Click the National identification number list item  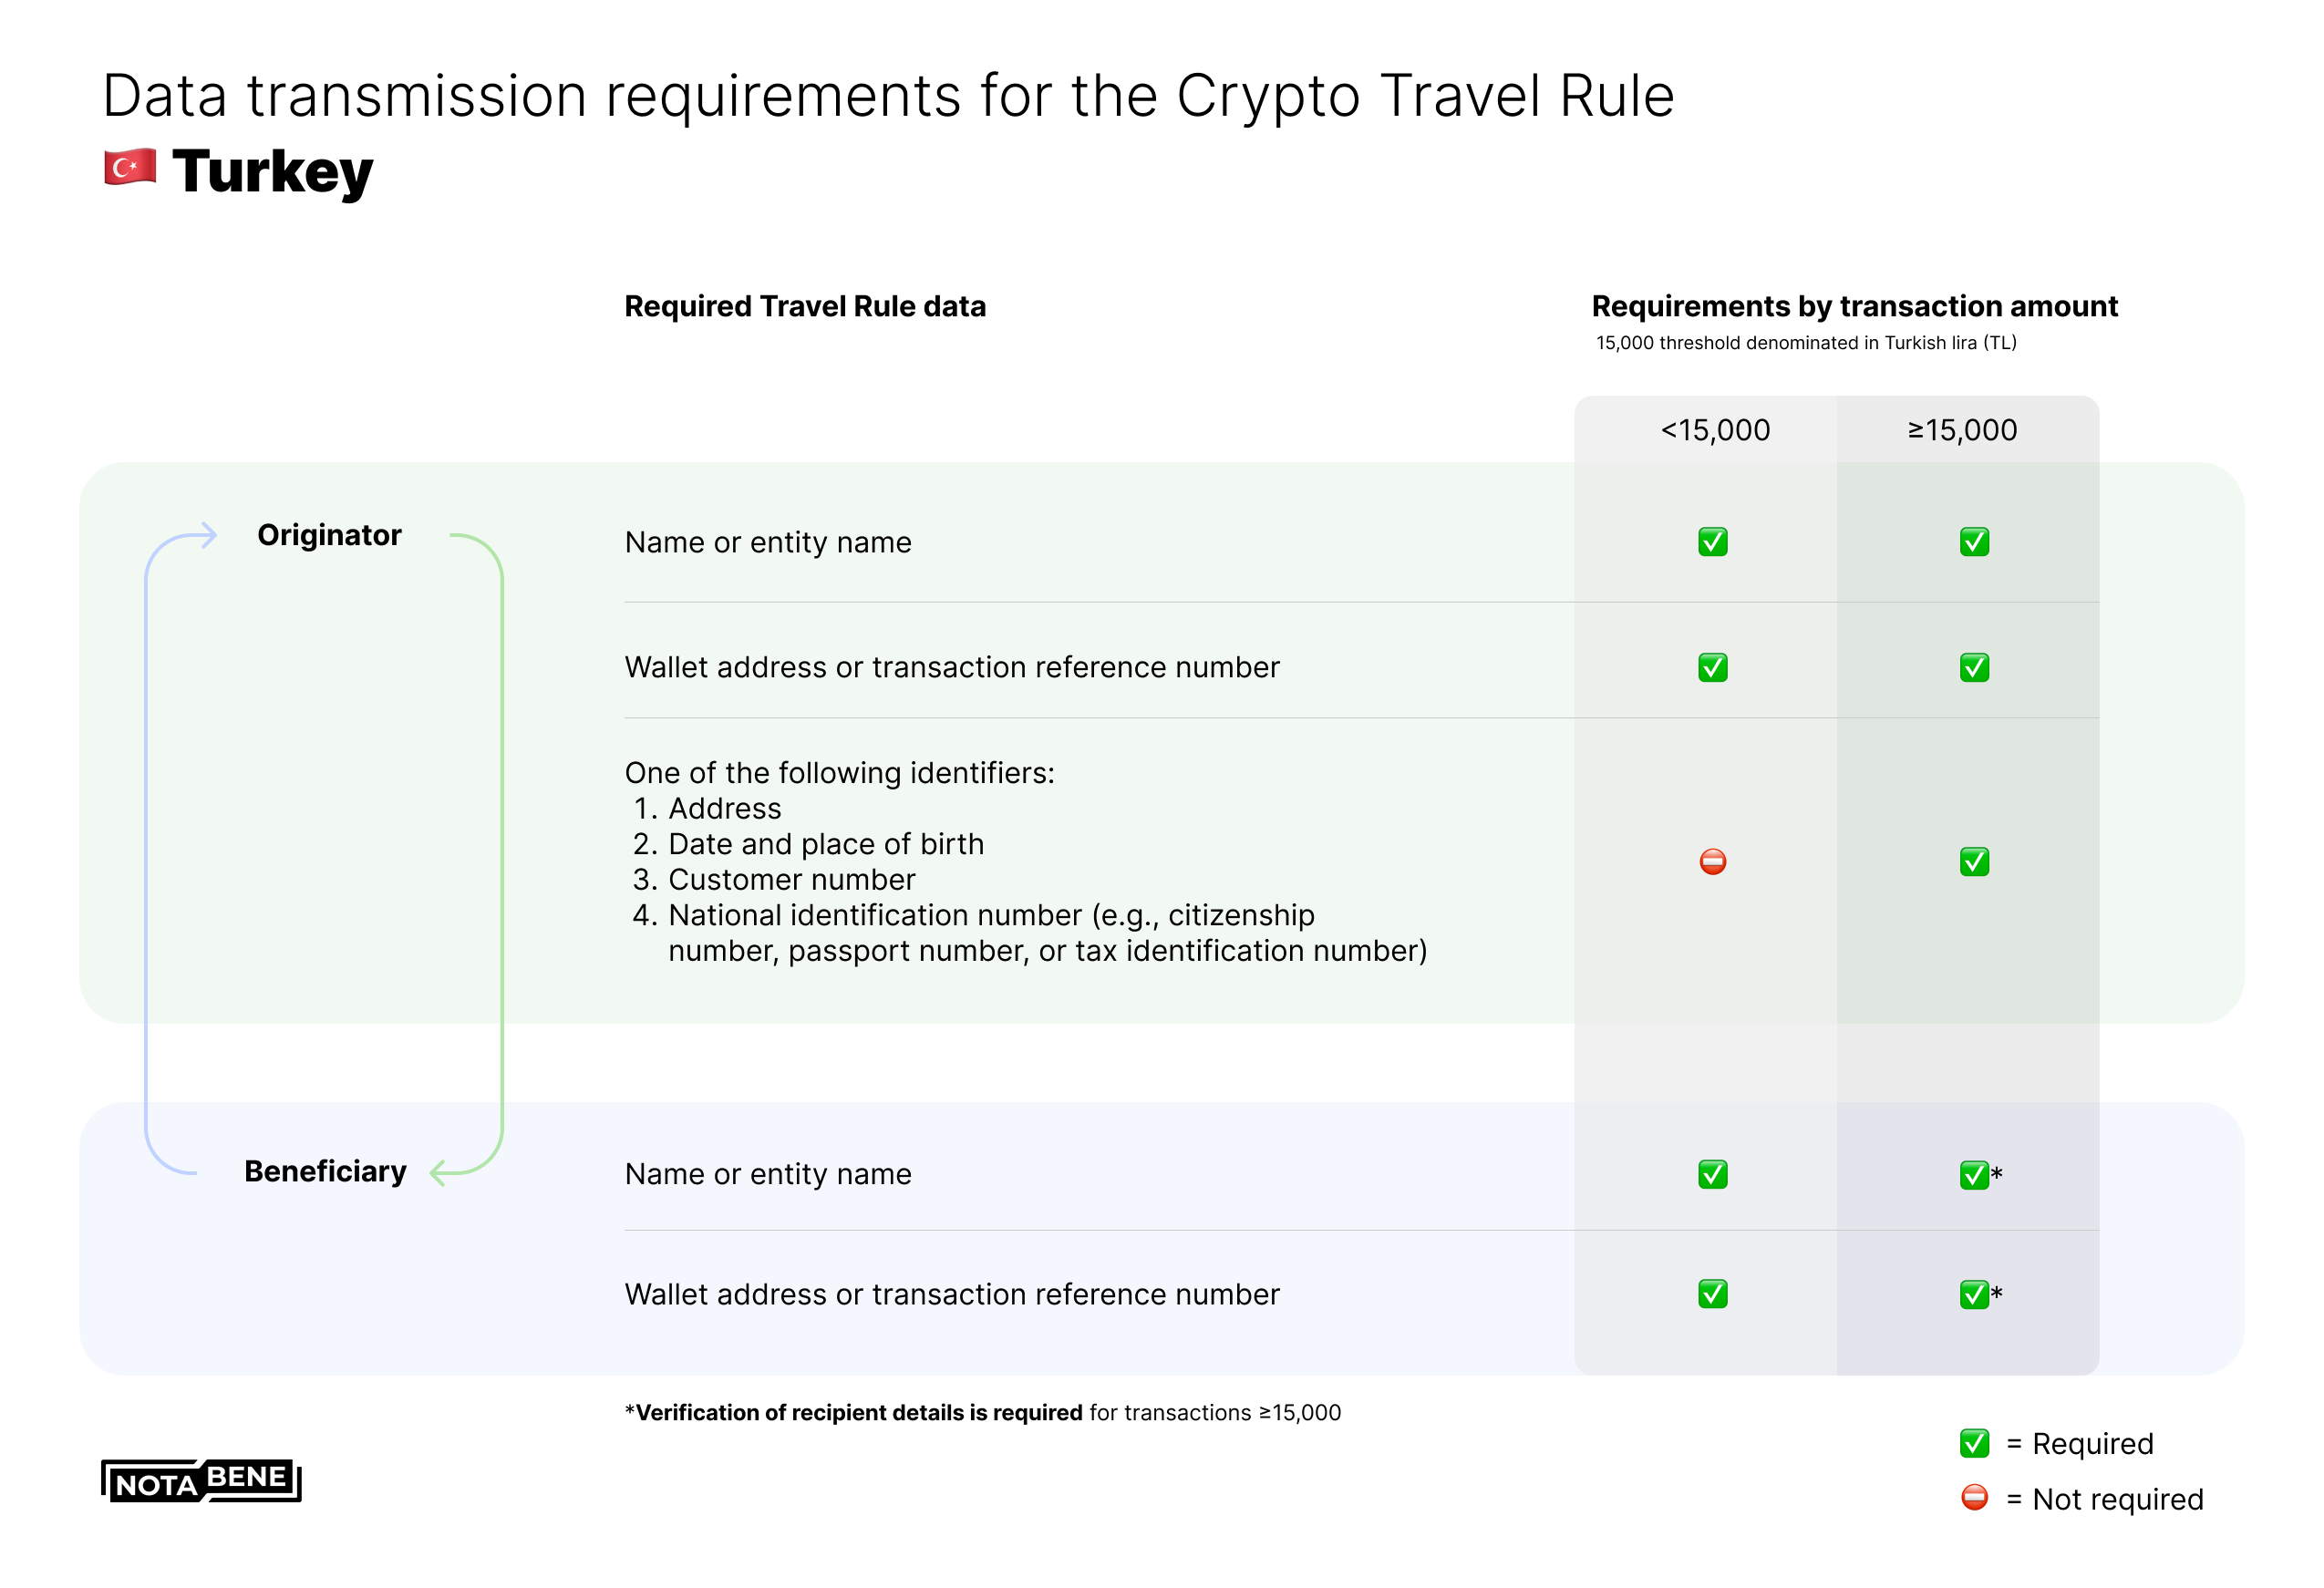(990, 915)
